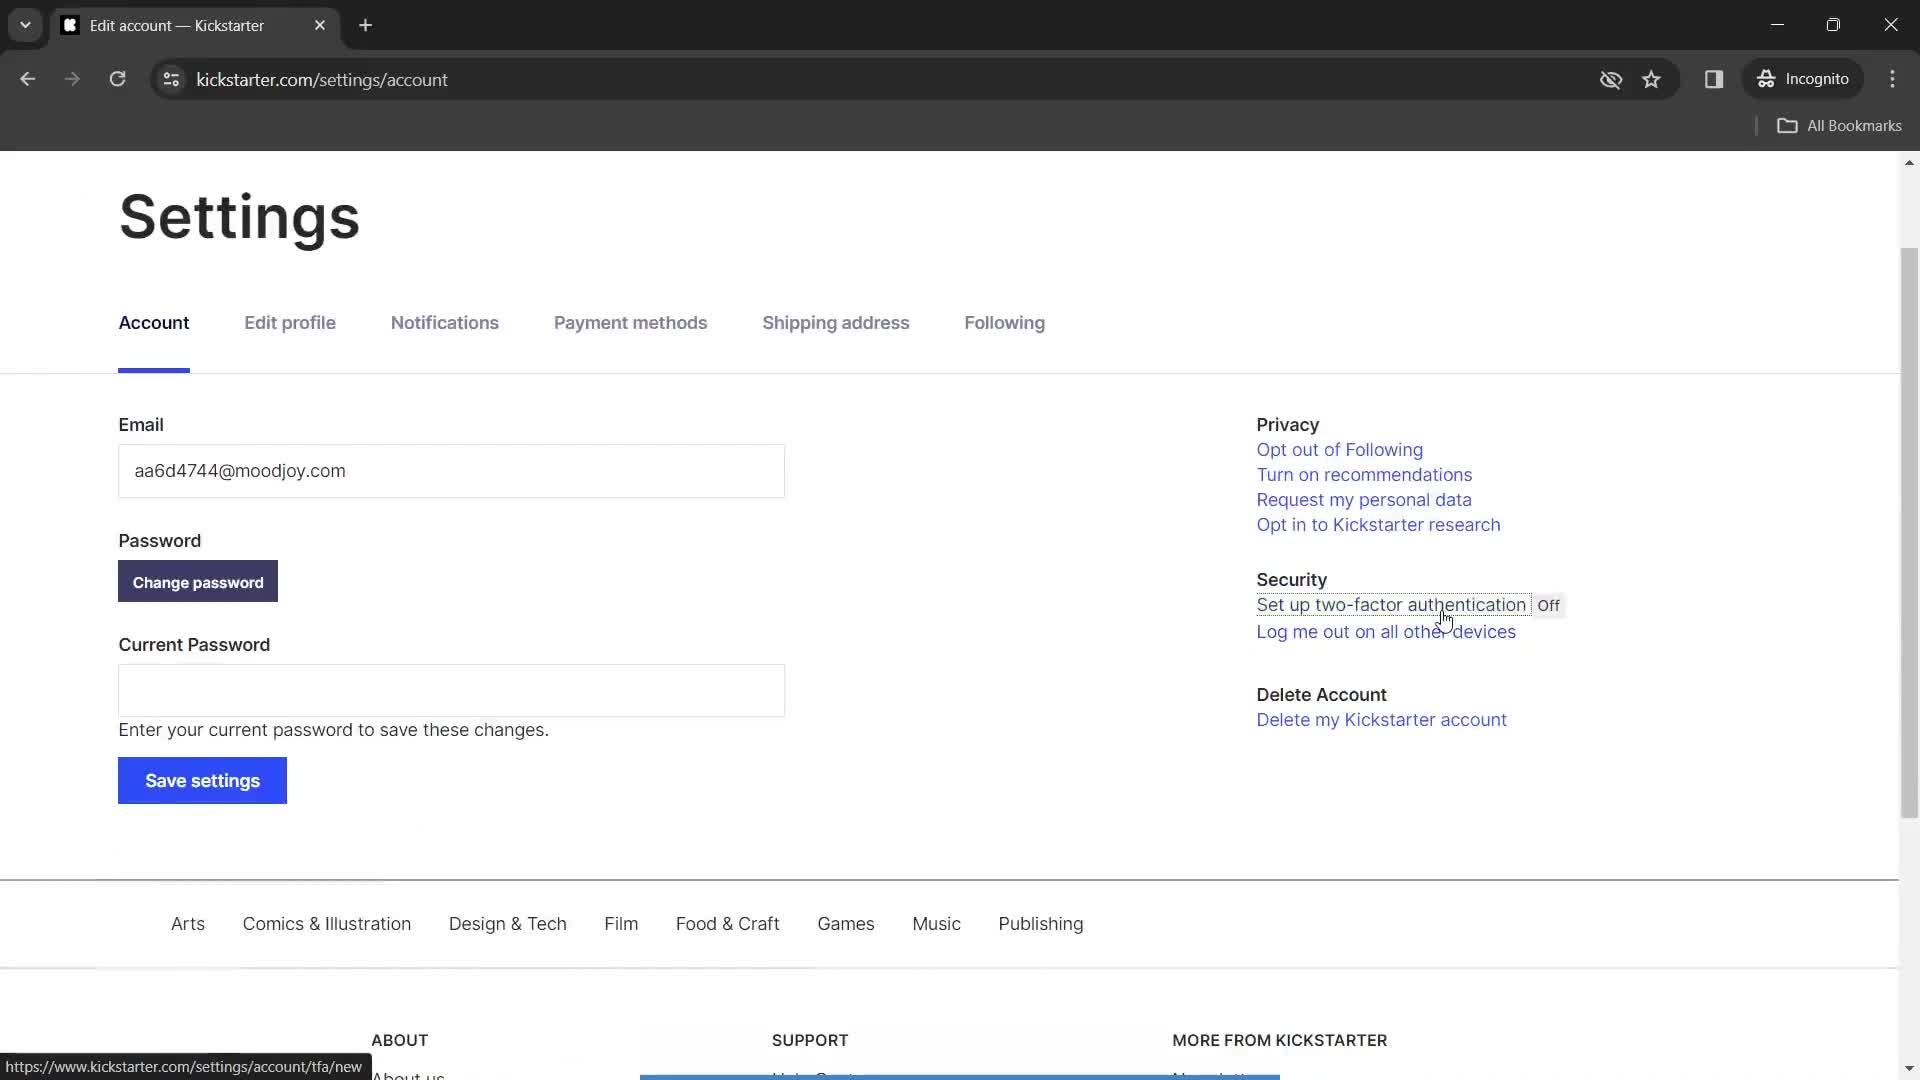Click the address bar URL

[322, 79]
